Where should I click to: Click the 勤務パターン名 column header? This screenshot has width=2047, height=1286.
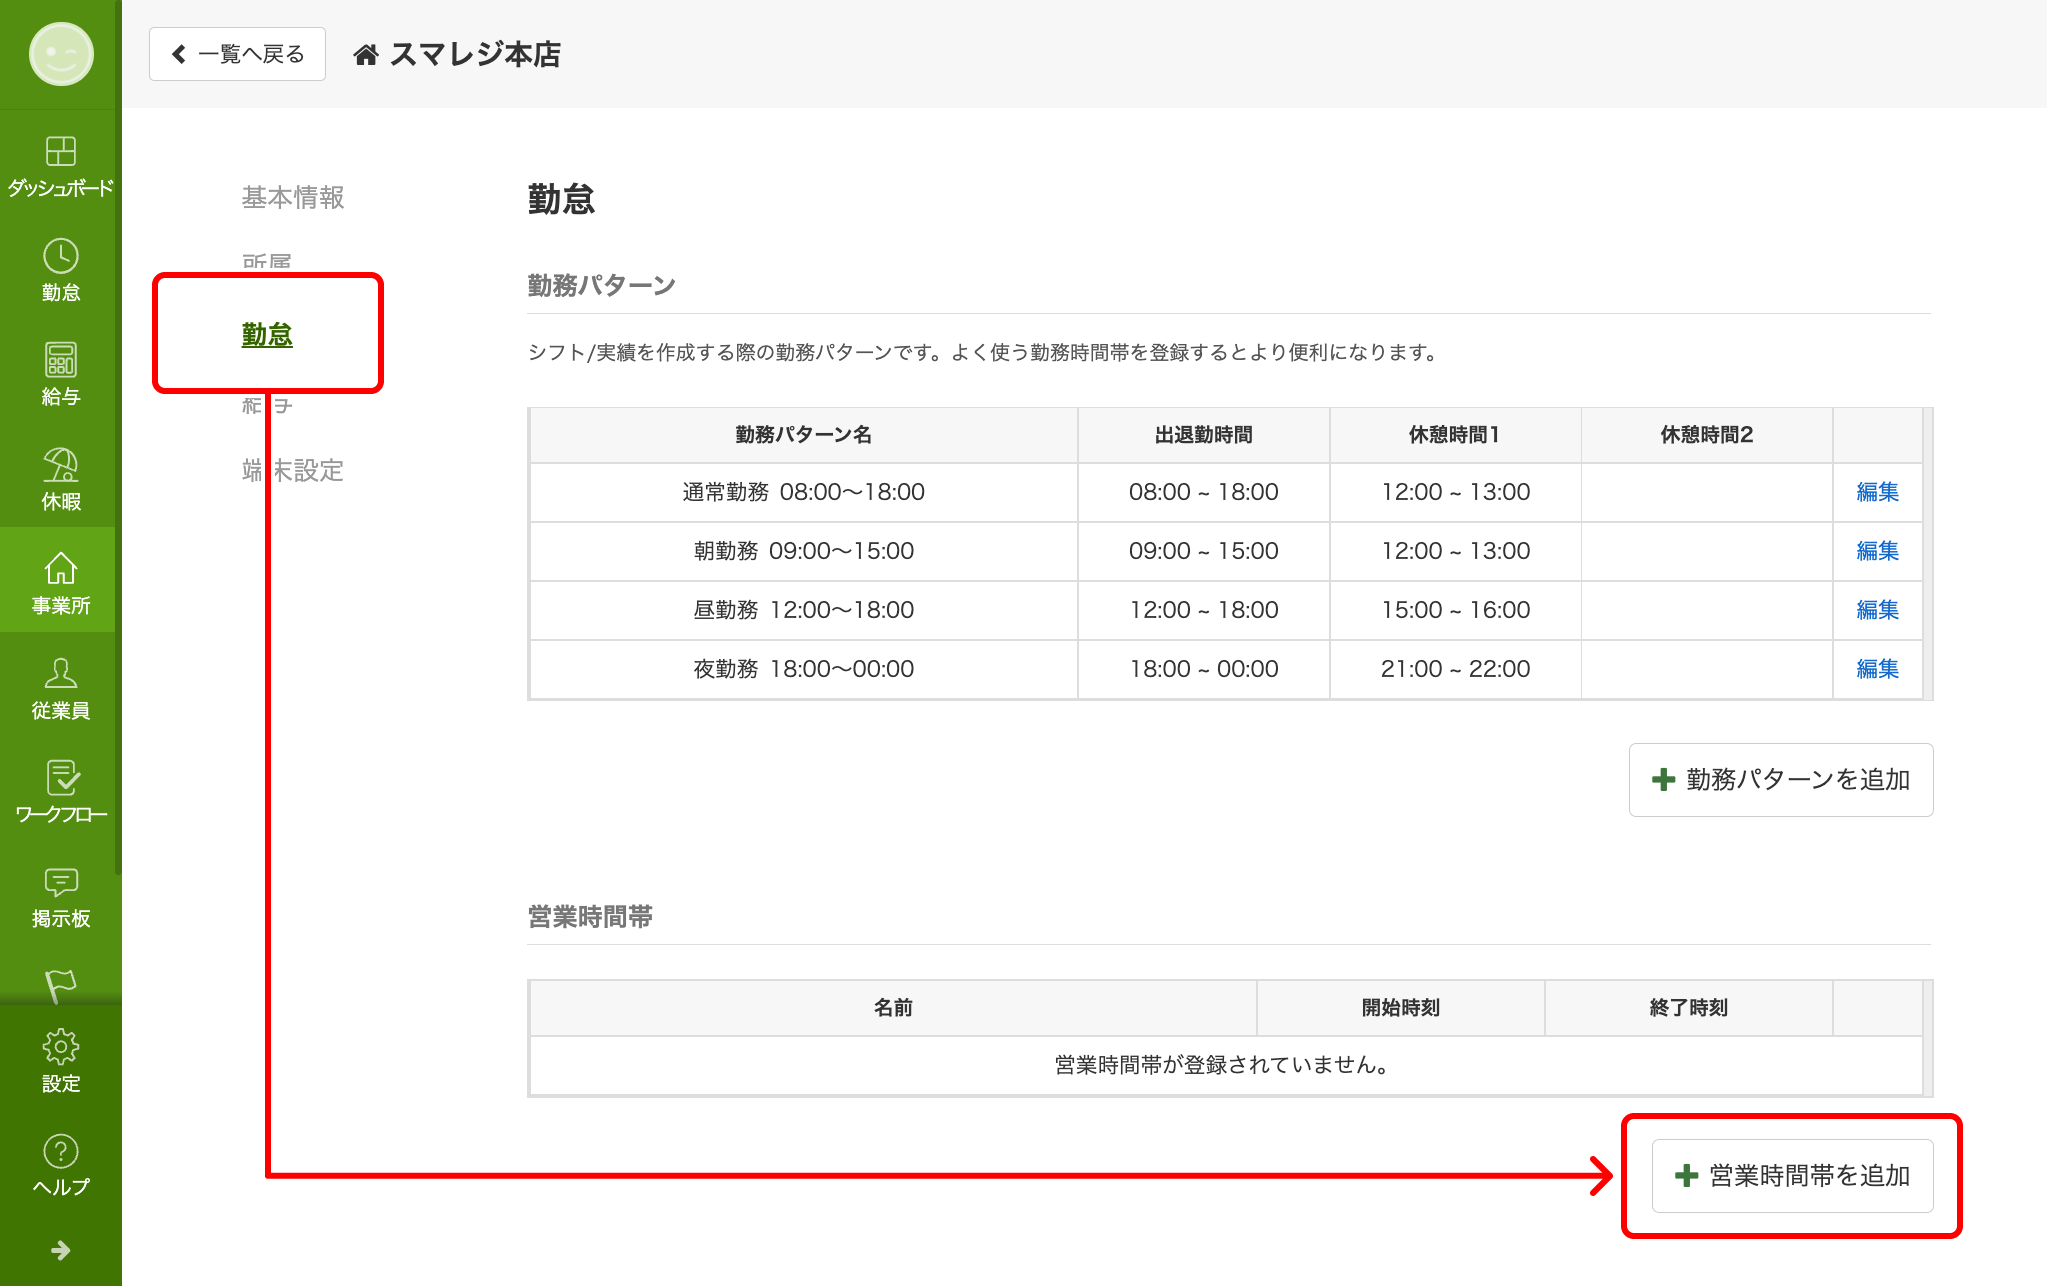click(x=803, y=435)
